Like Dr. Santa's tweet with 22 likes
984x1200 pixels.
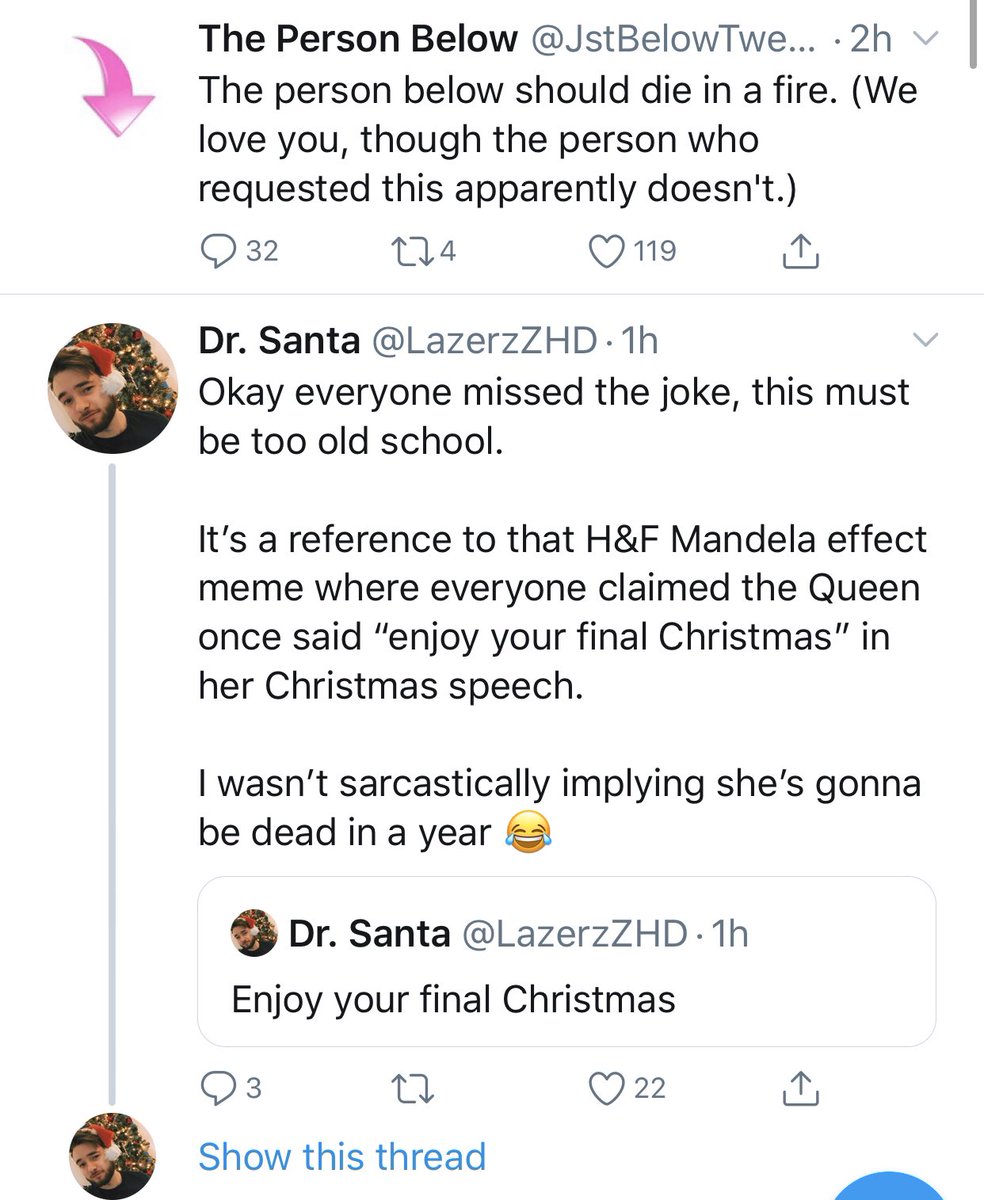(608, 1087)
